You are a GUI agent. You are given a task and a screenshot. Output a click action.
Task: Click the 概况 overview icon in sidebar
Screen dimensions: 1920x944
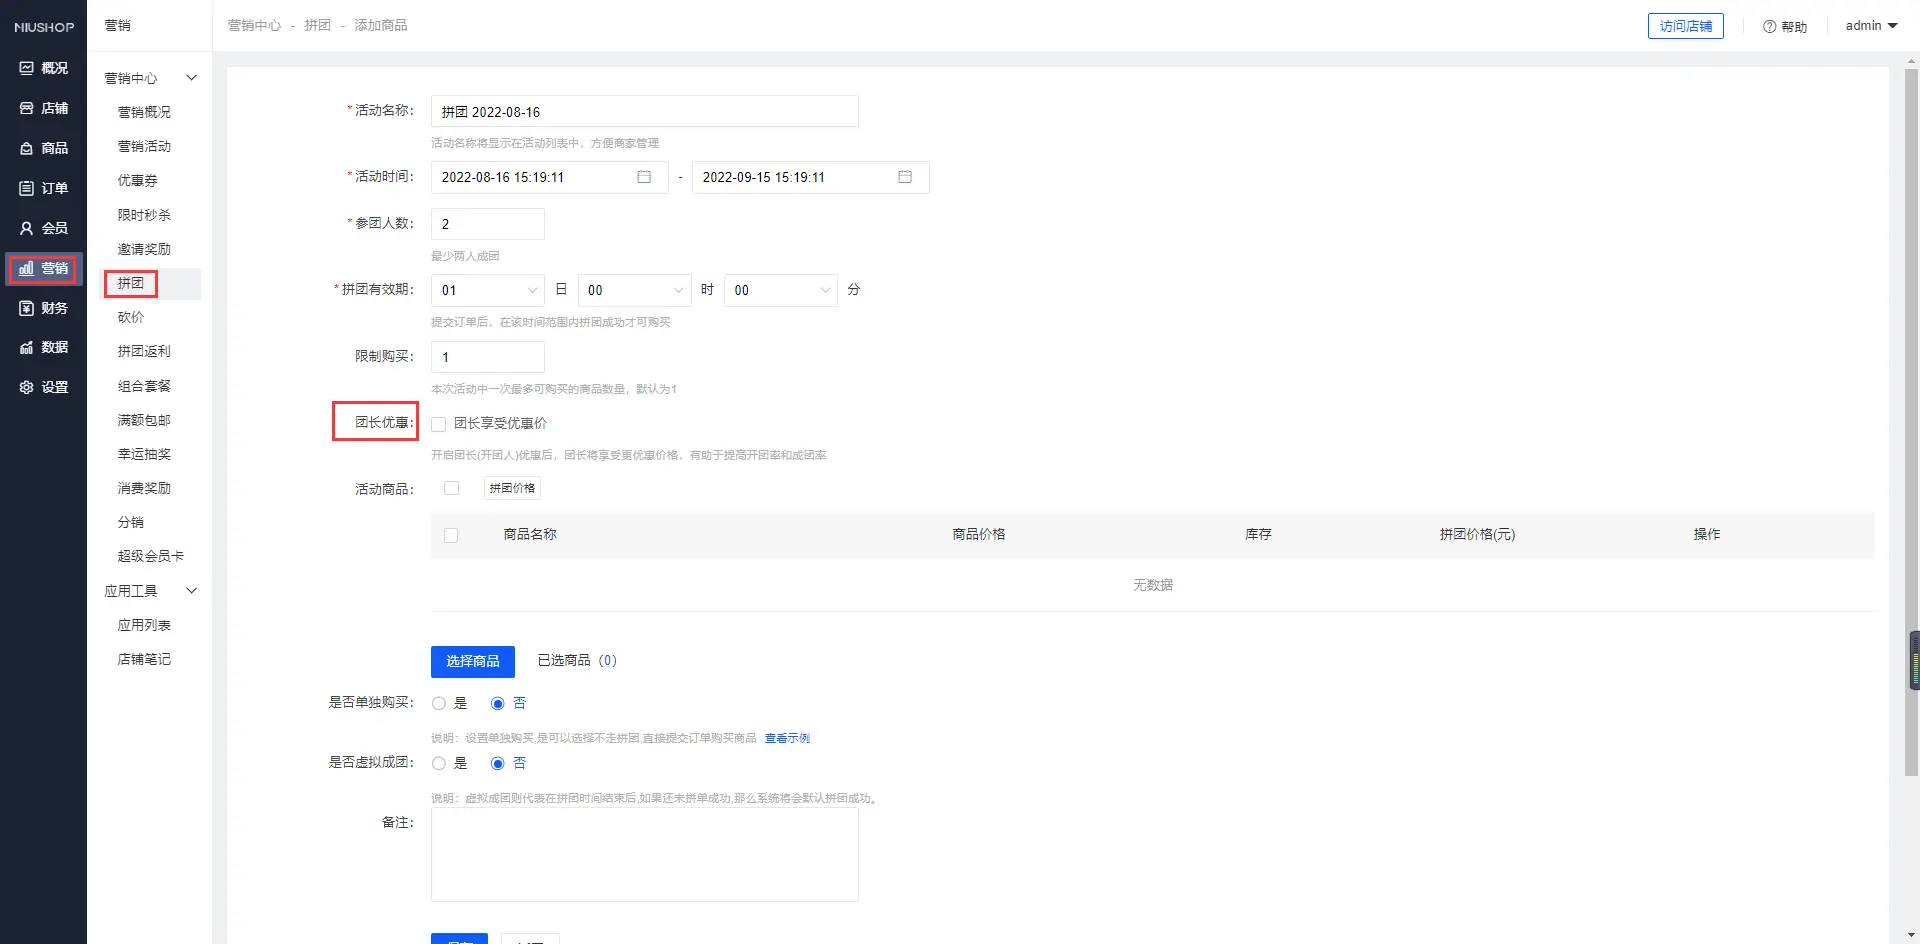(27, 68)
